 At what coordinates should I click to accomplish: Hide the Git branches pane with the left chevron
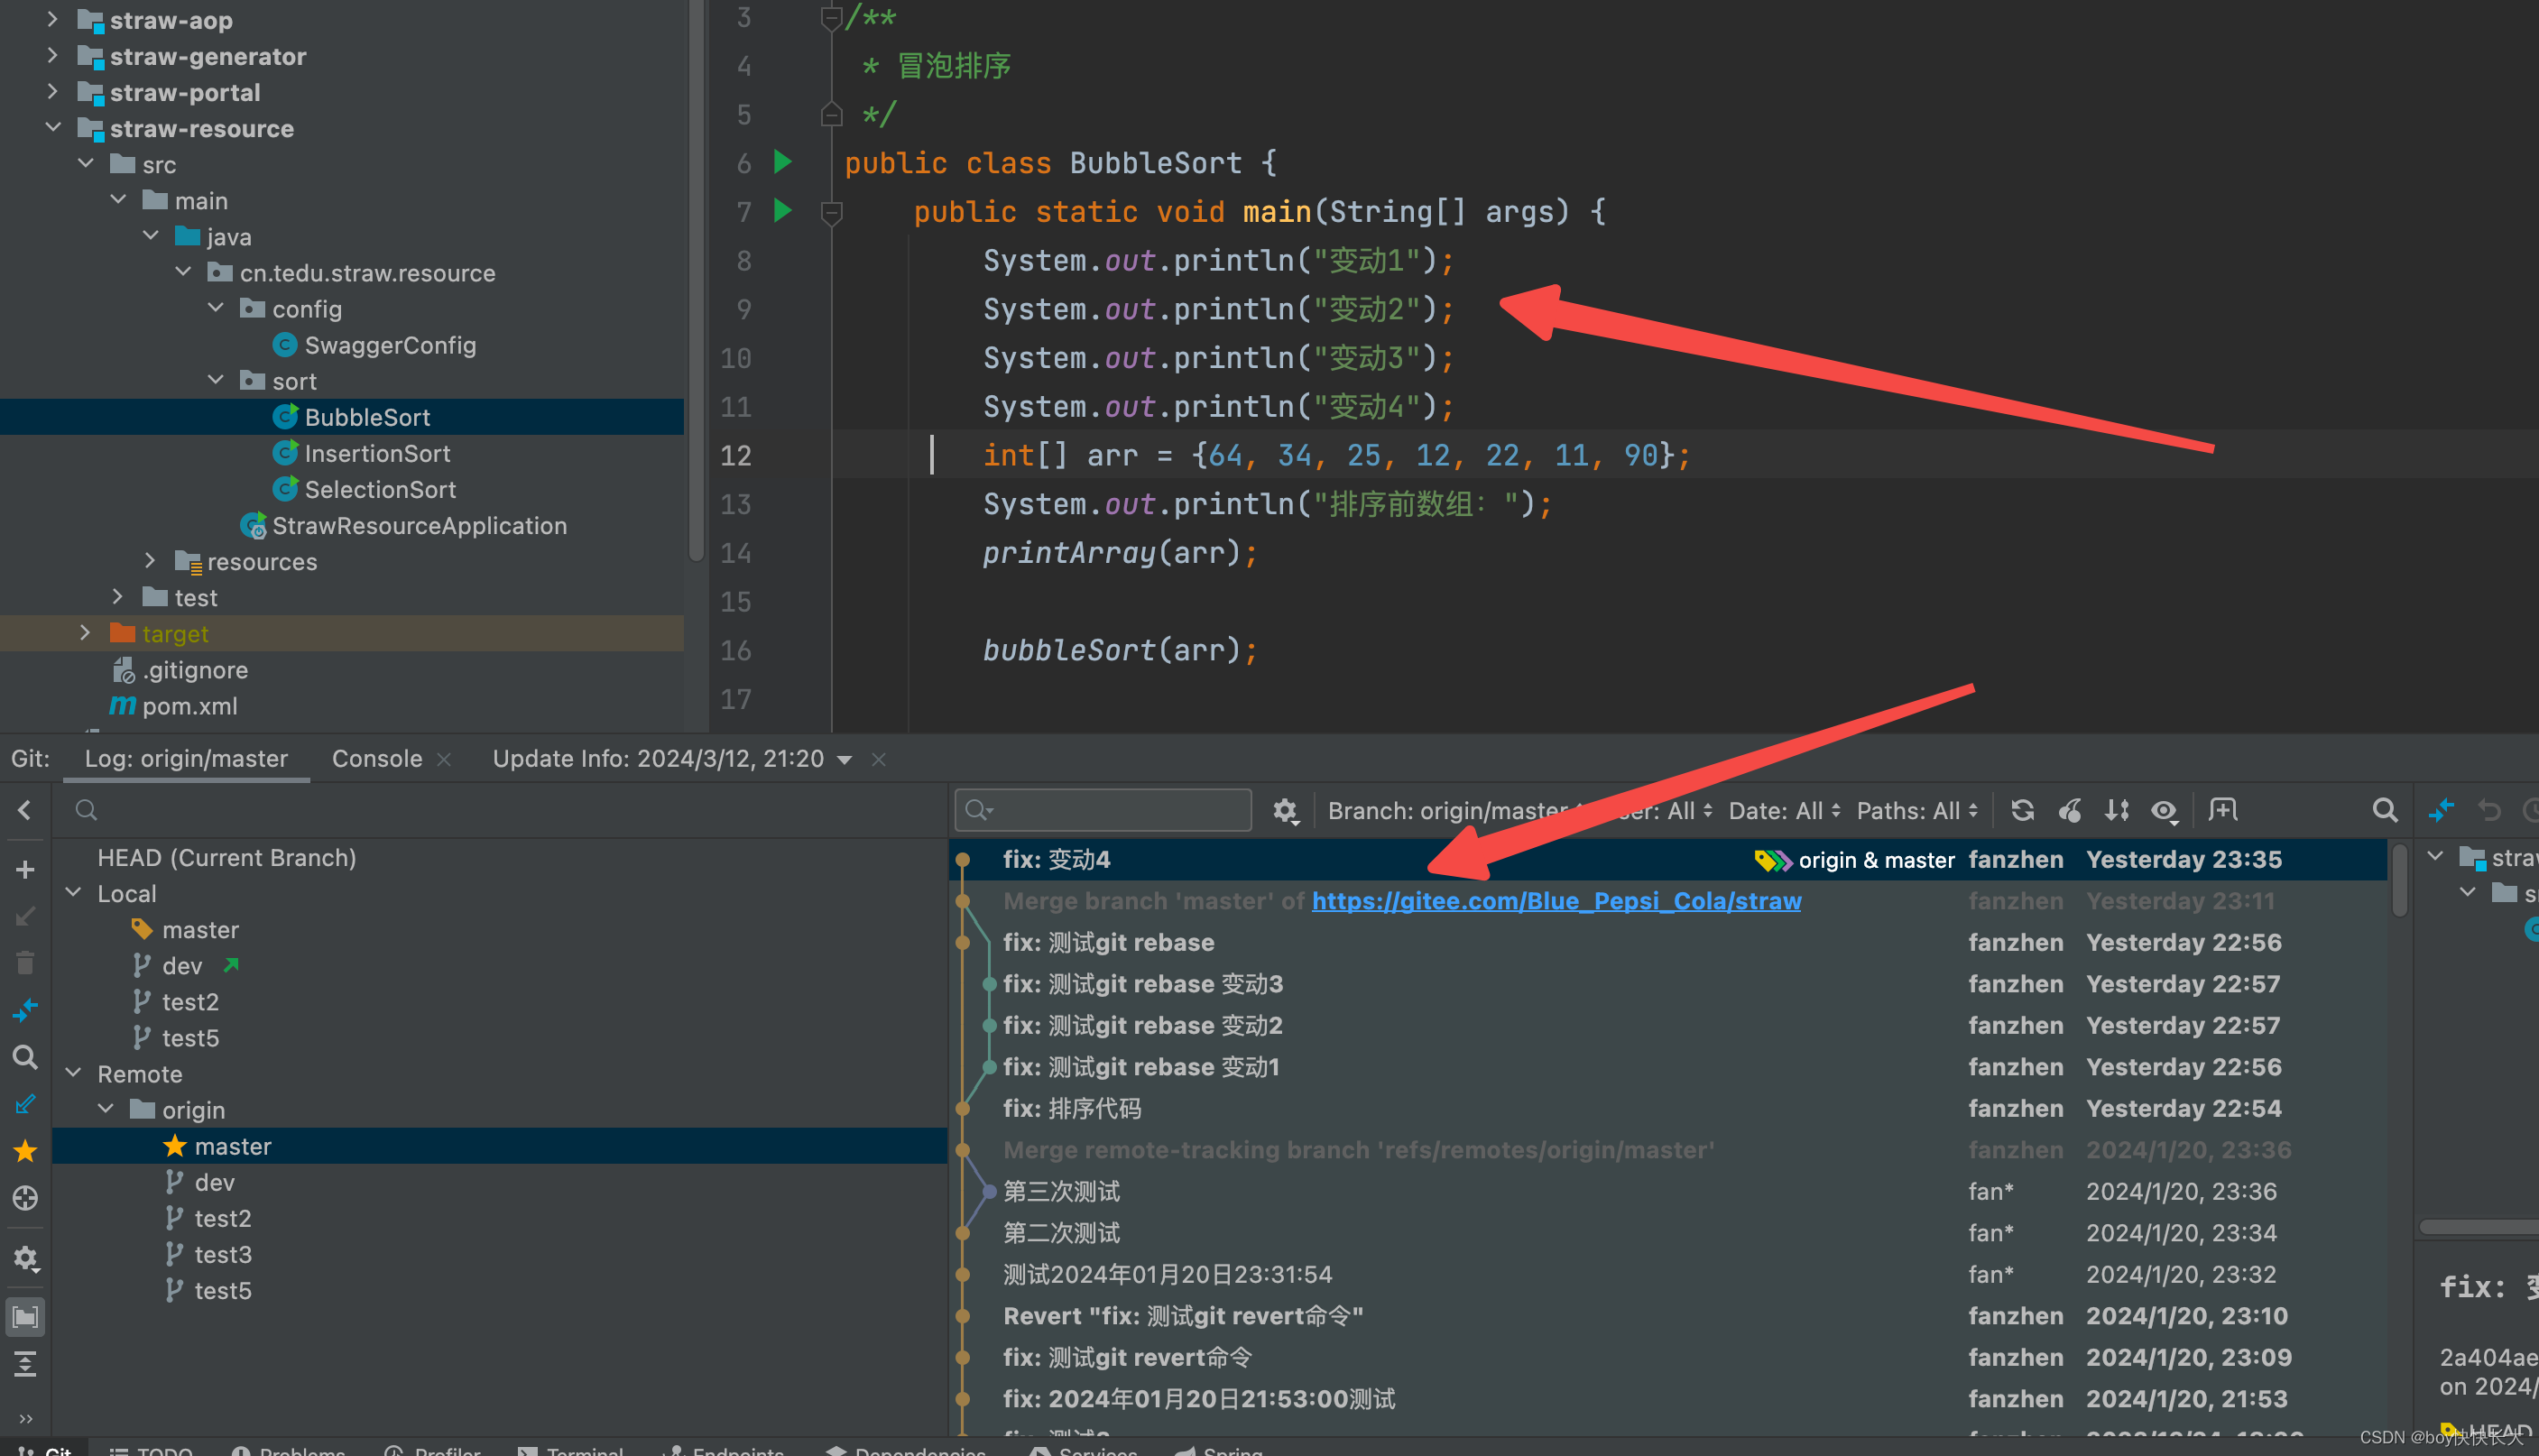25,810
